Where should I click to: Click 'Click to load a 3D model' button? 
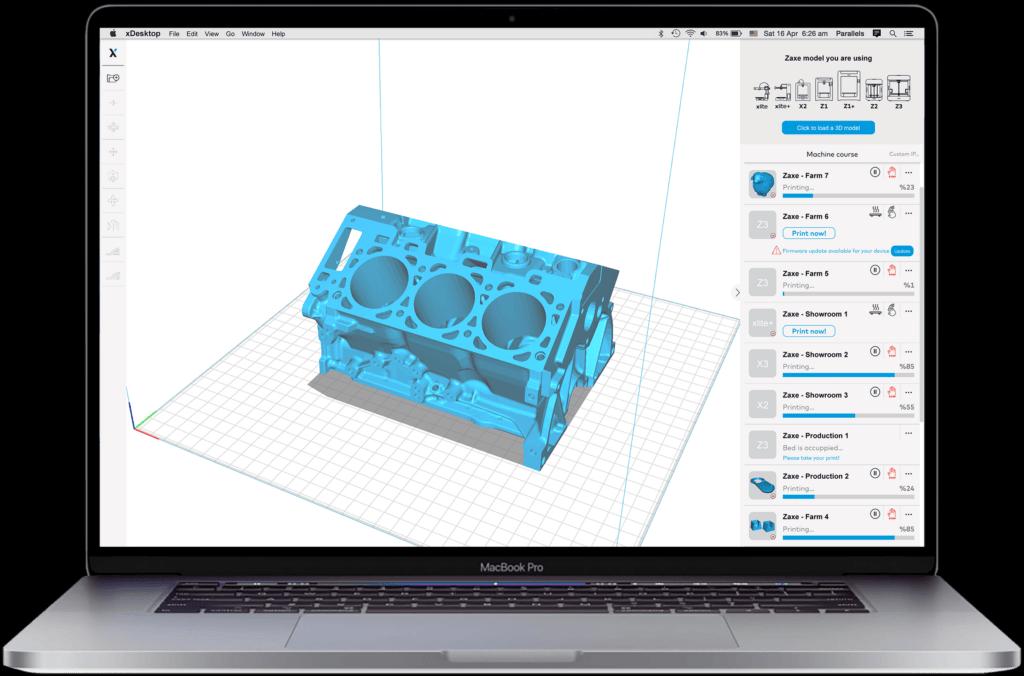point(828,127)
